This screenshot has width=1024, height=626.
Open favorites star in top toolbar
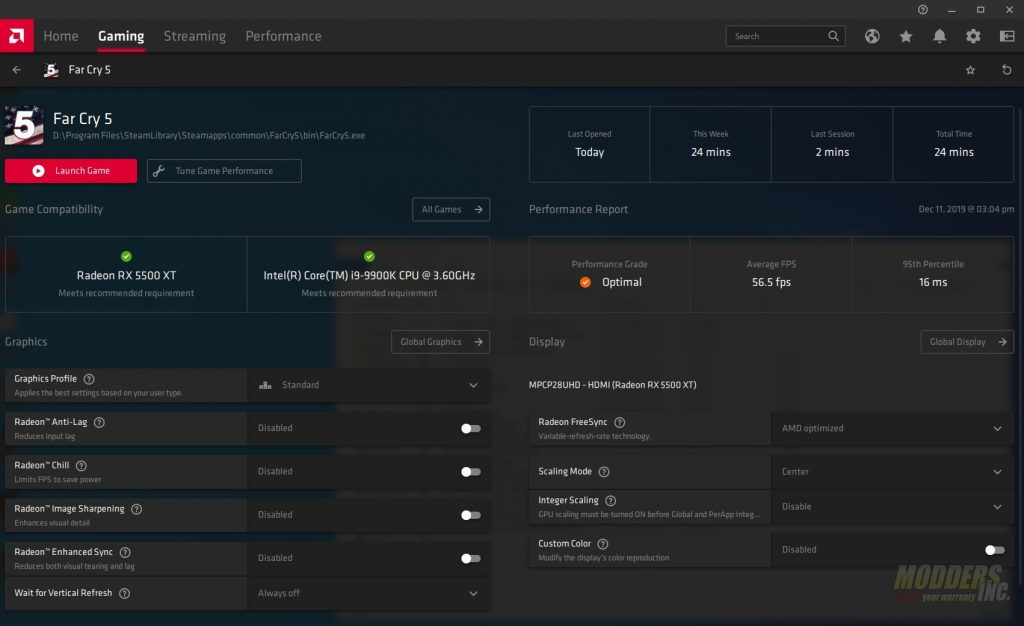click(906, 36)
